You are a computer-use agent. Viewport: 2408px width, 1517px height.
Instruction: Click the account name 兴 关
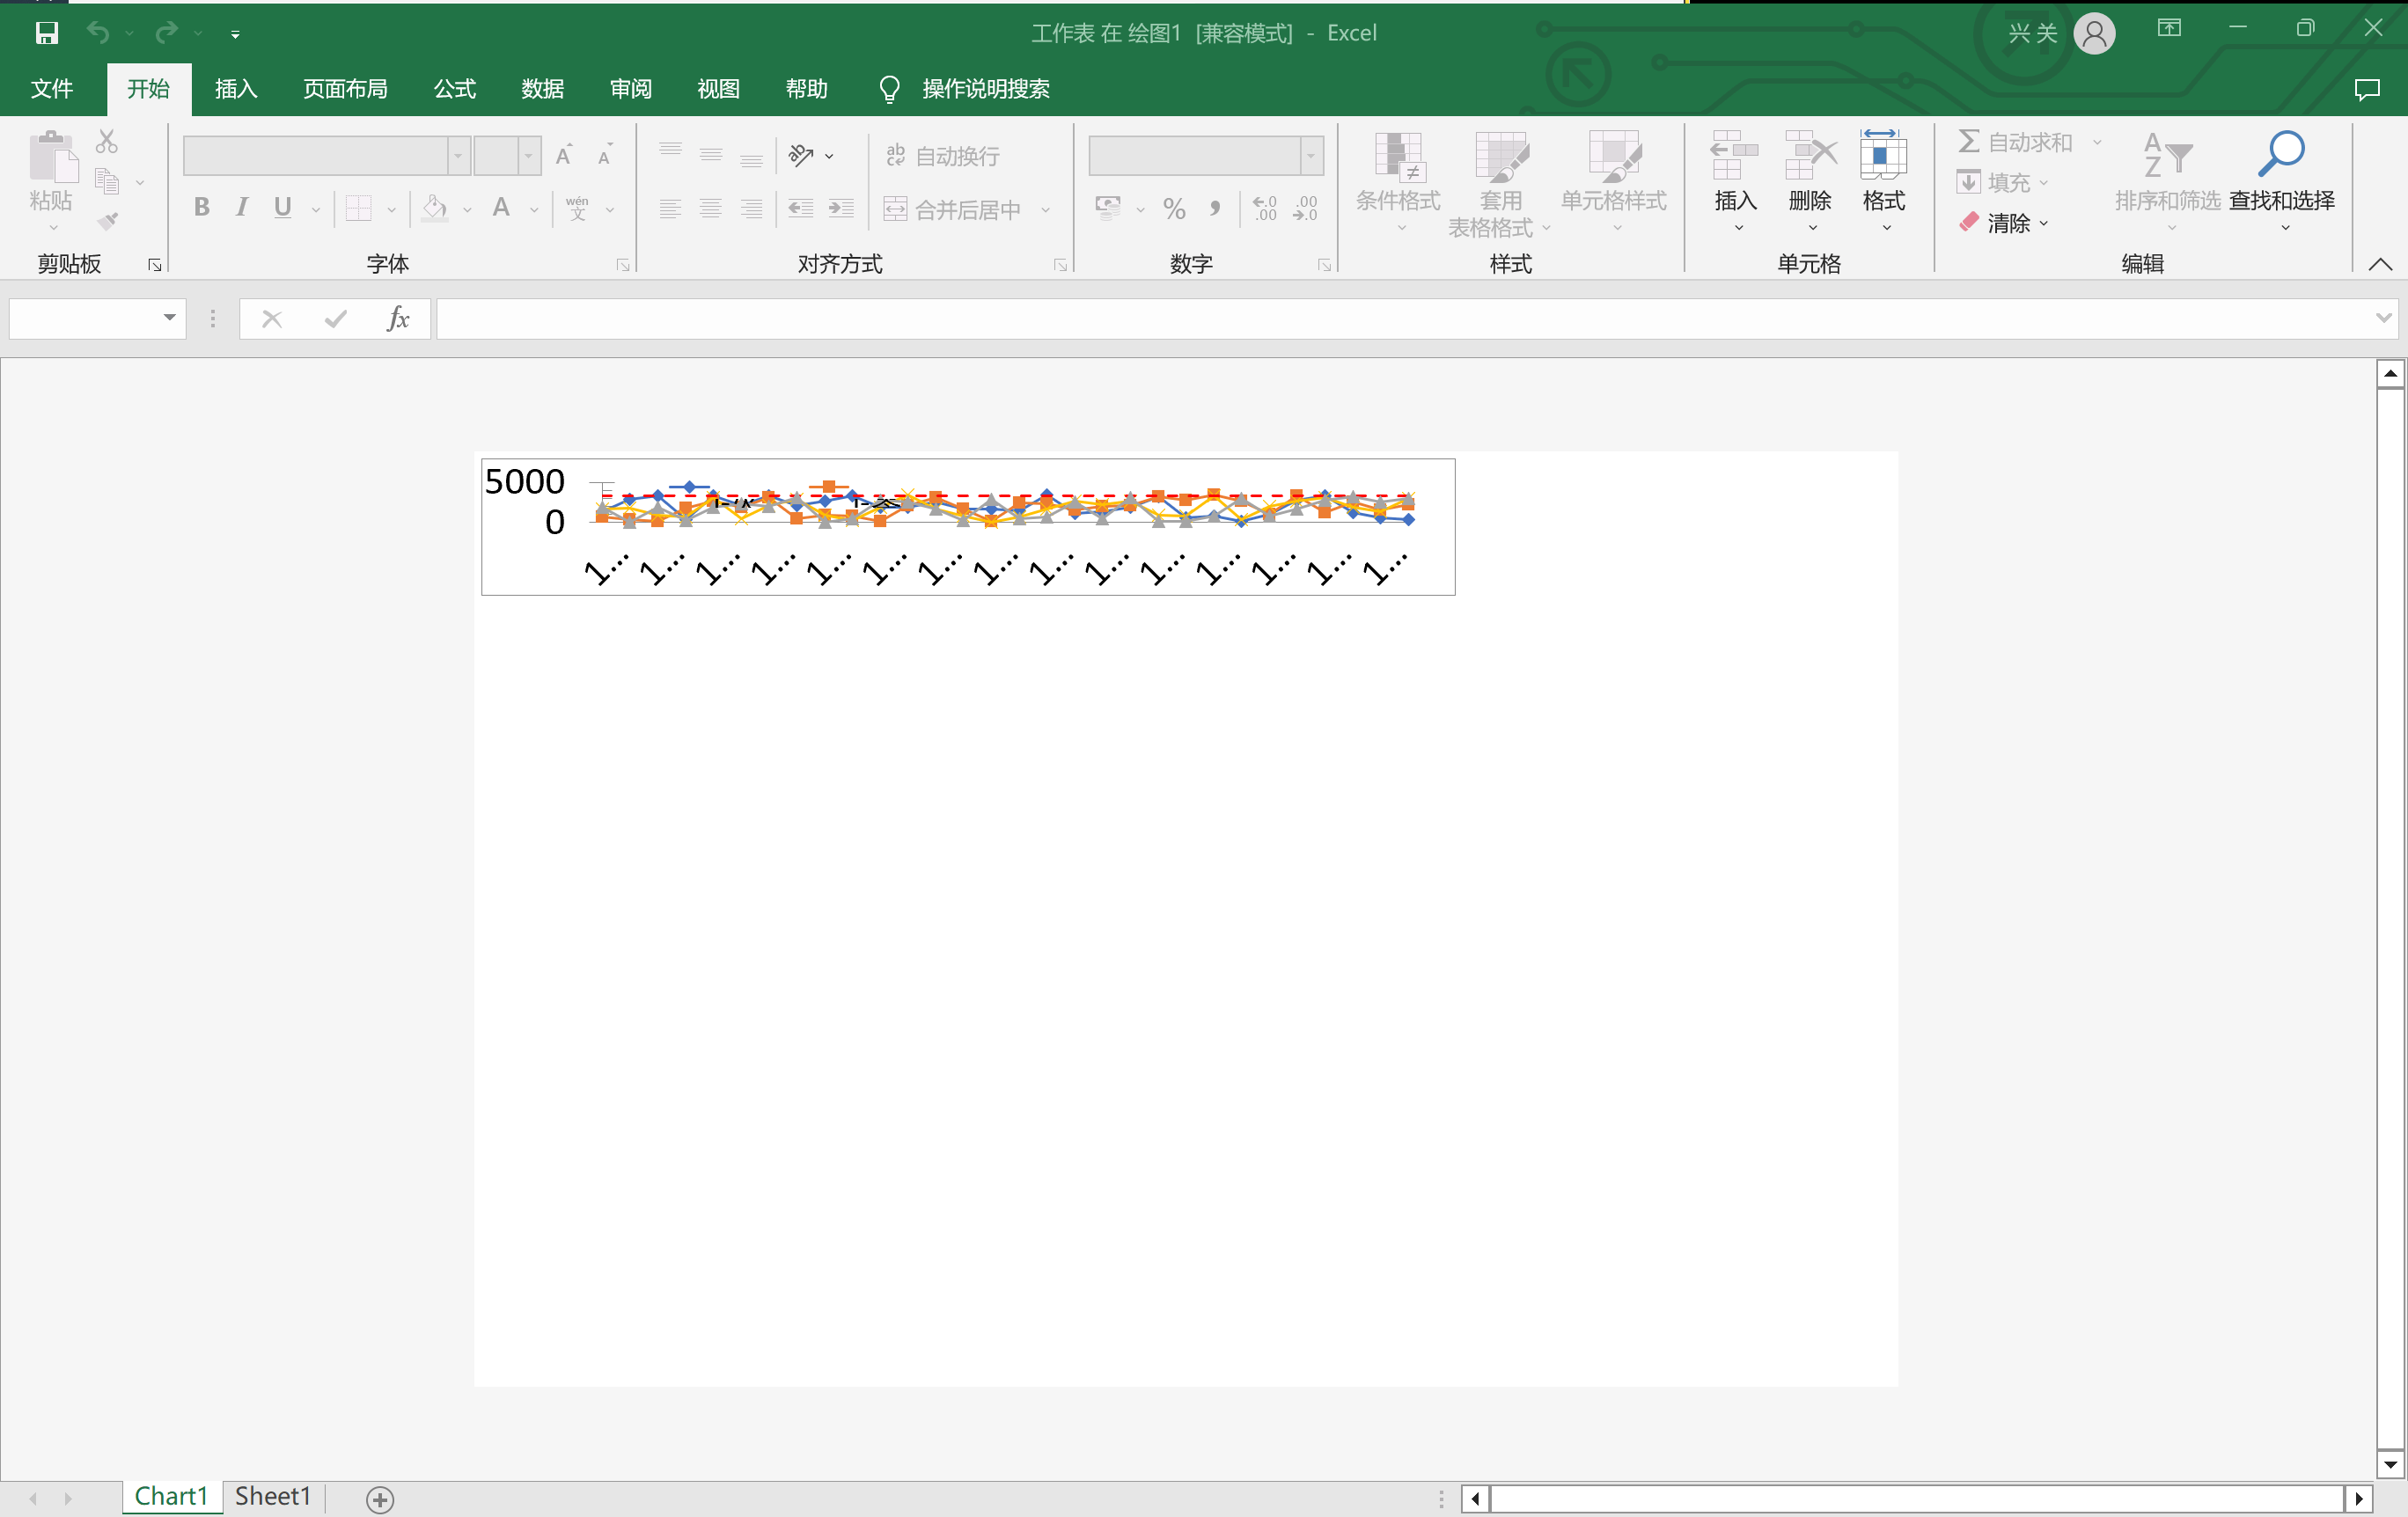coord(2032,33)
